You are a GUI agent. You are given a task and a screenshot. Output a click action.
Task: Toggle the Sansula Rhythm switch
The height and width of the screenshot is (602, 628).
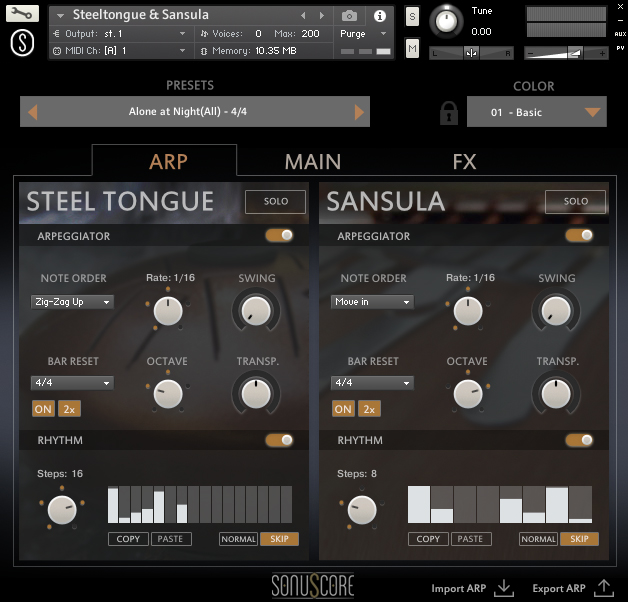pyautogui.click(x=579, y=440)
